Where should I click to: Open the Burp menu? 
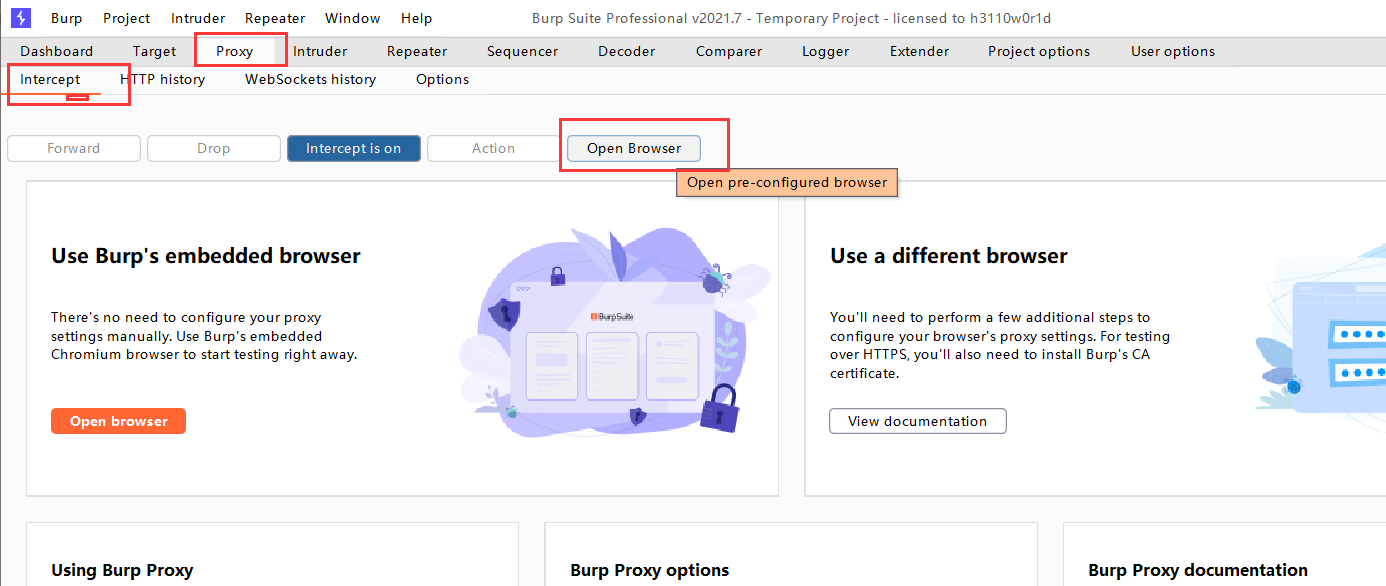67,18
